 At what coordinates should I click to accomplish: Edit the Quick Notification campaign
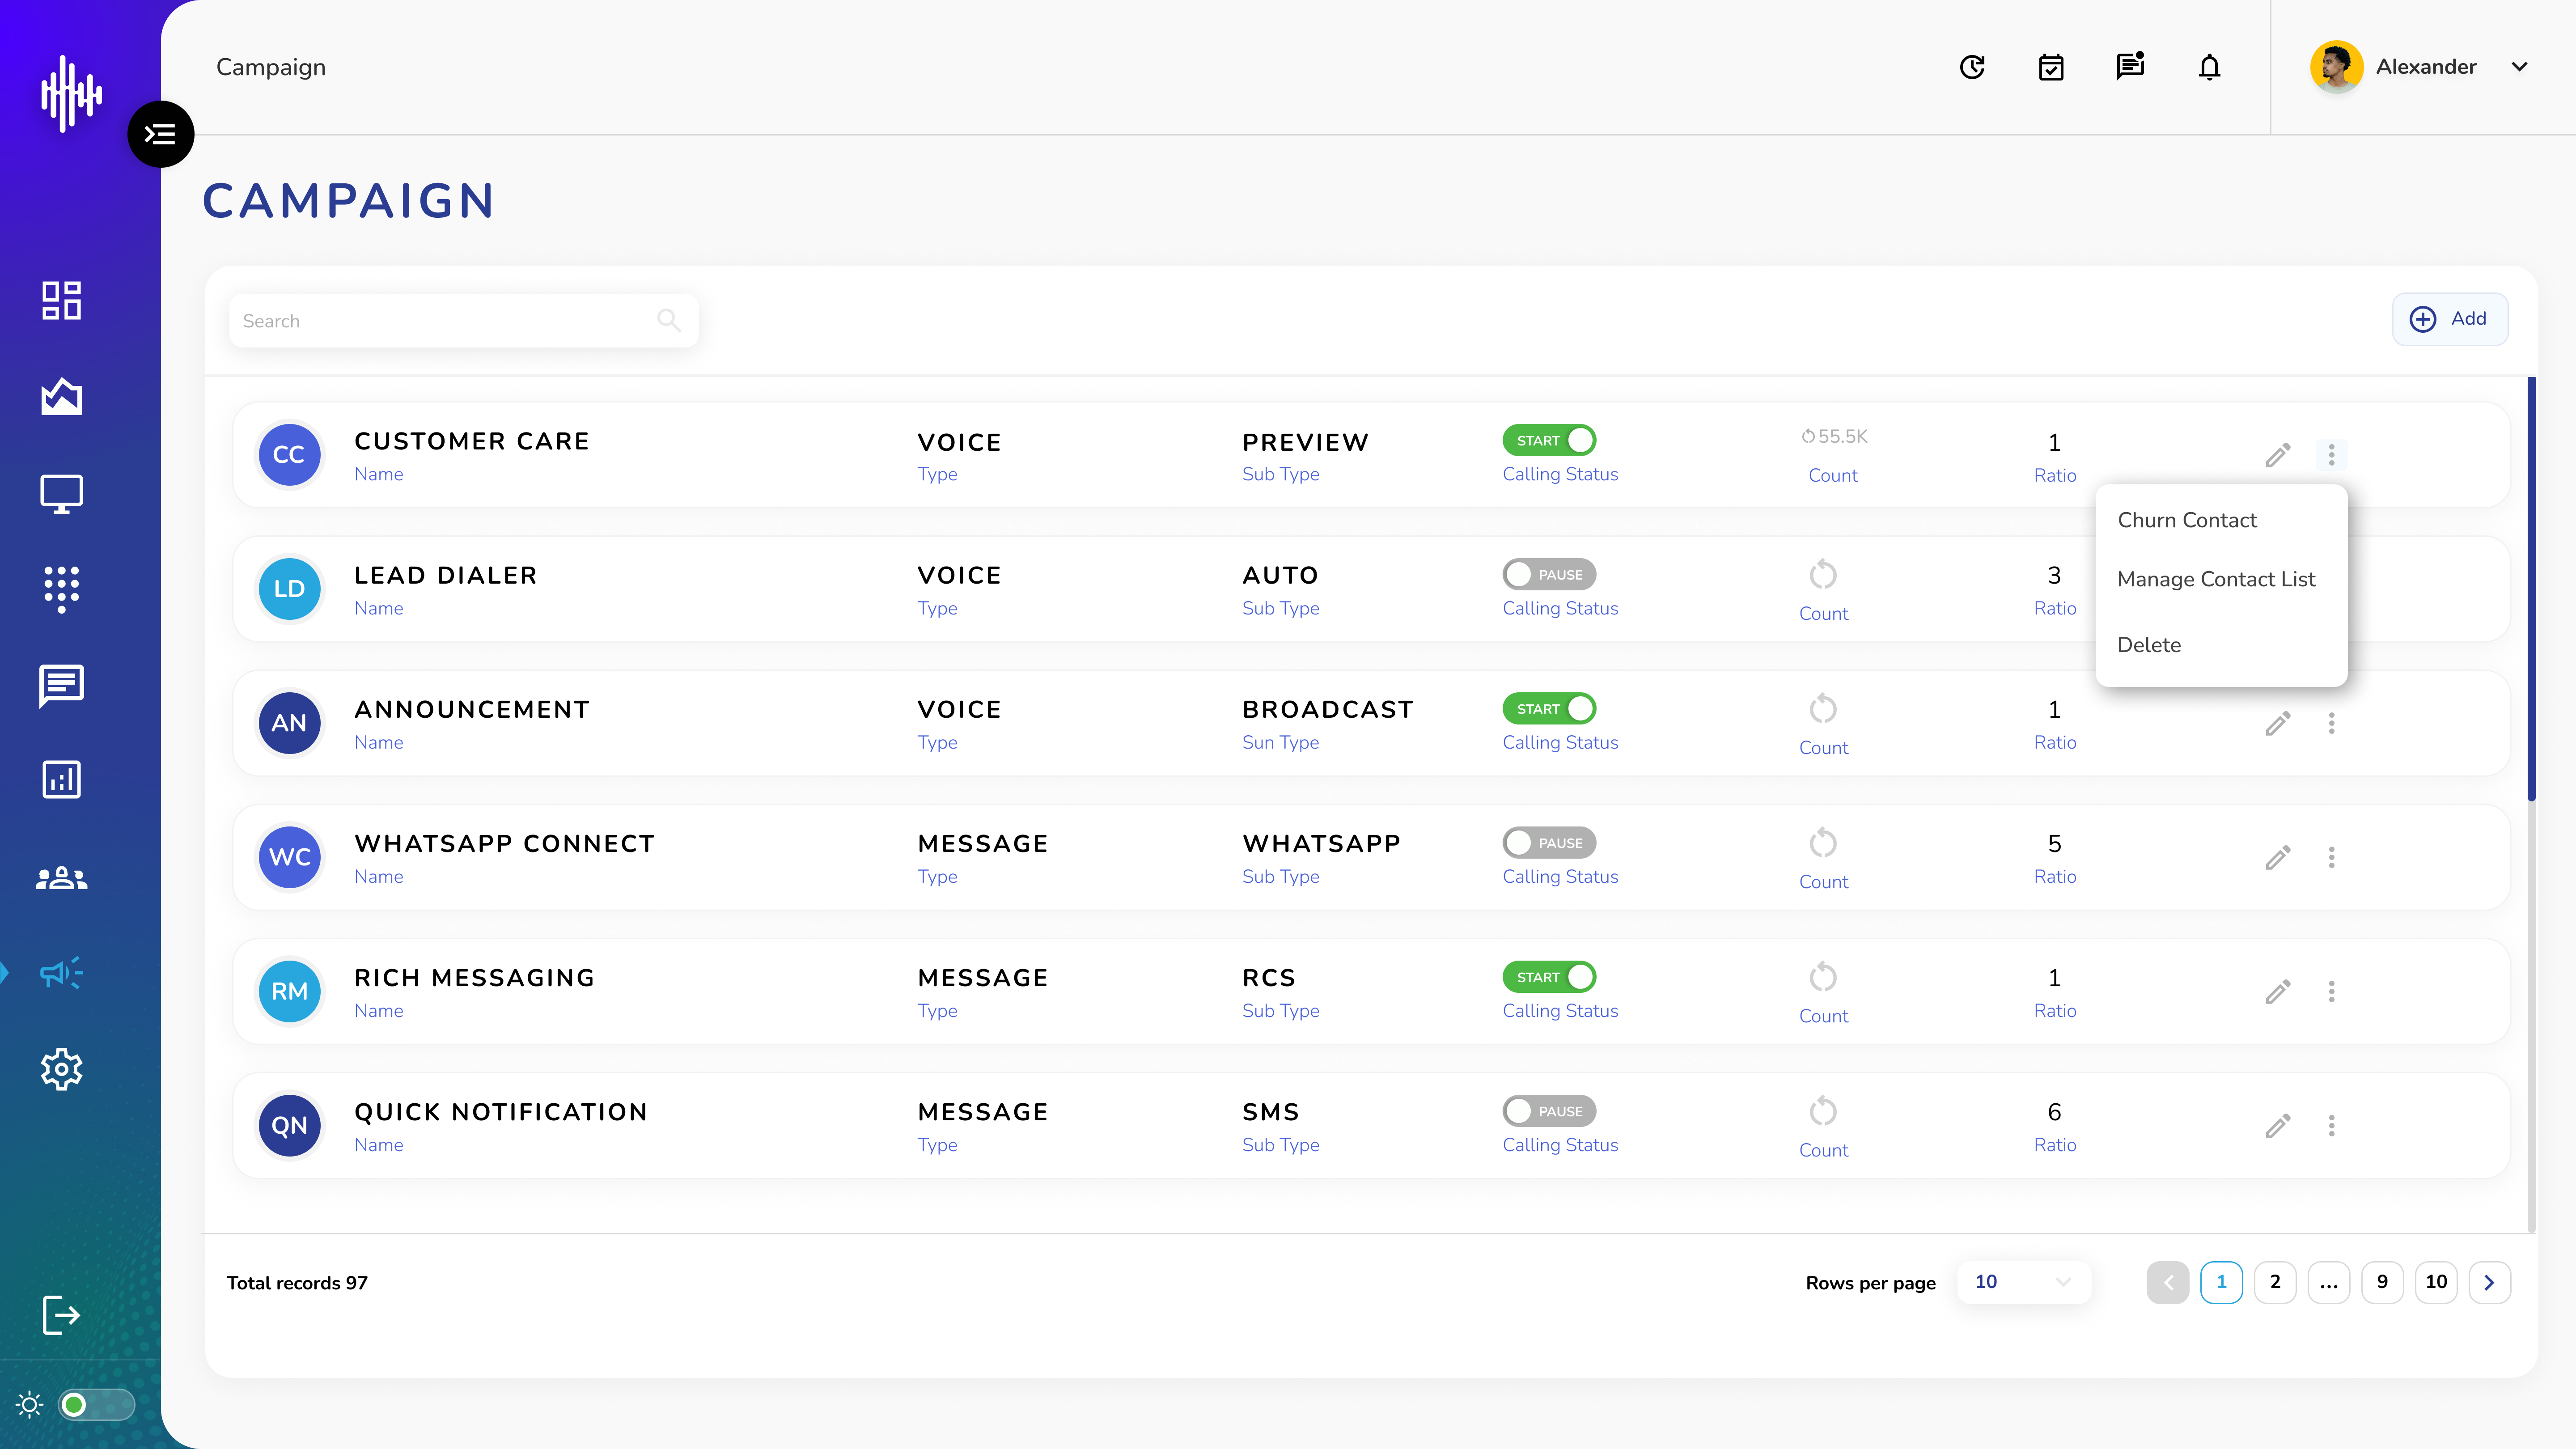point(2278,1126)
